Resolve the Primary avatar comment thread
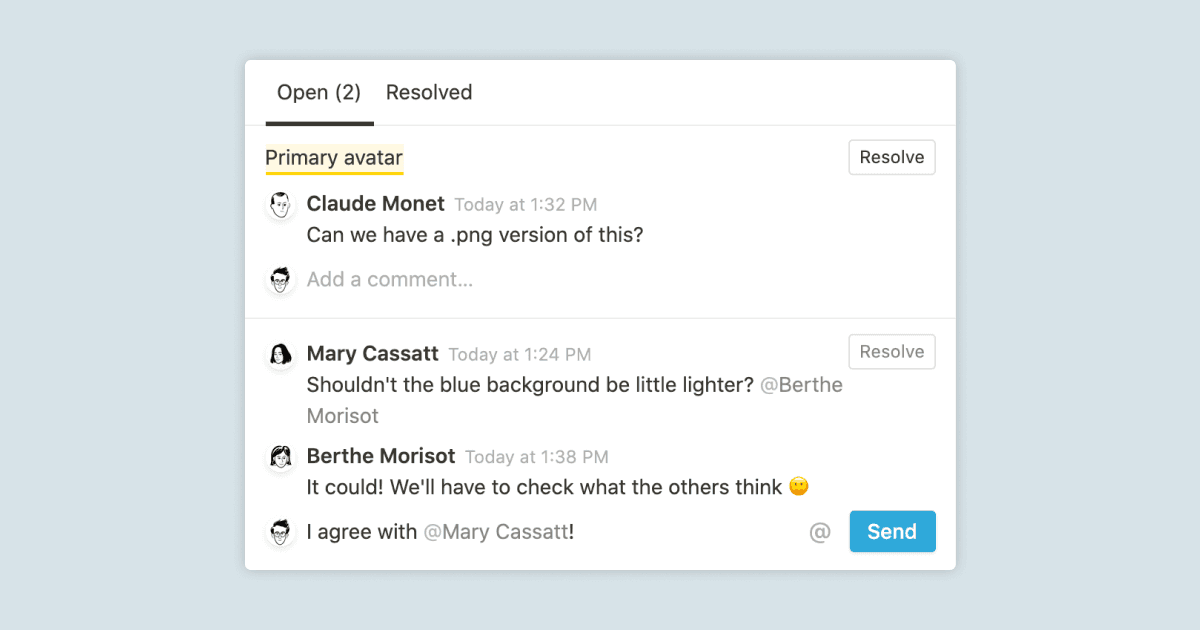This screenshot has width=1200, height=630. 892,158
